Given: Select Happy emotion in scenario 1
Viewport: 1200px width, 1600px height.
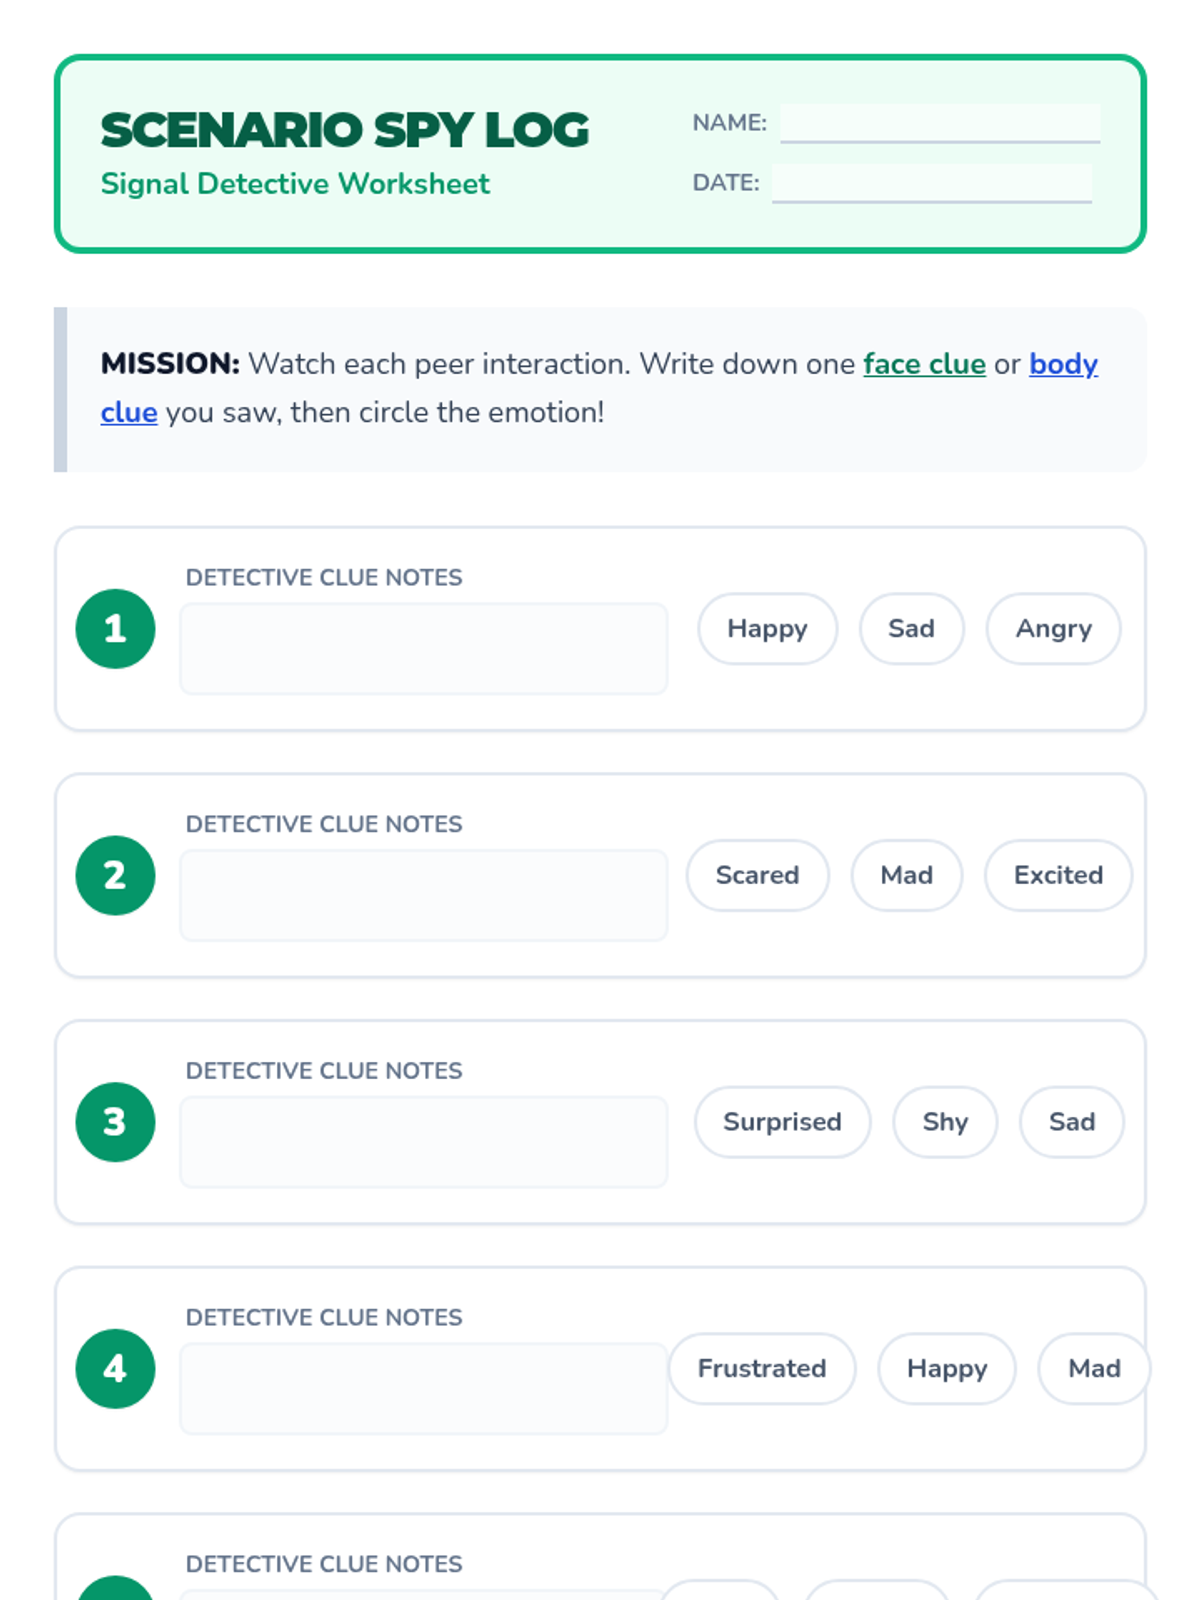Looking at the screenshot, I should [767, 629].
